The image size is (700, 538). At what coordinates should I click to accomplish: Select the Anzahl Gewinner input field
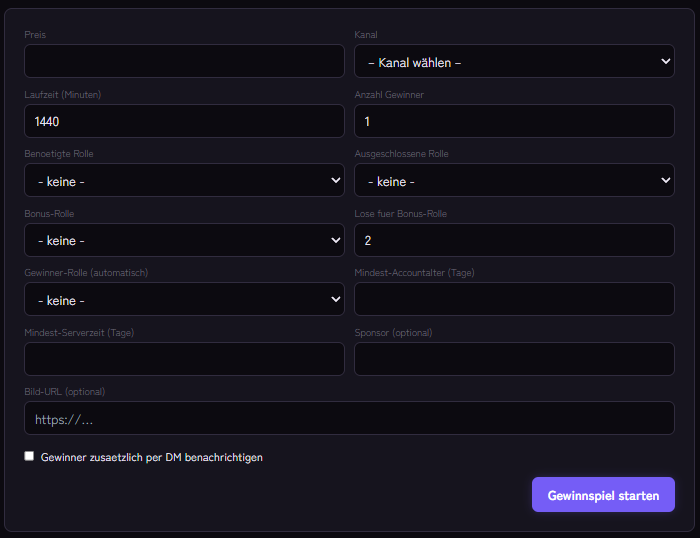514,121
